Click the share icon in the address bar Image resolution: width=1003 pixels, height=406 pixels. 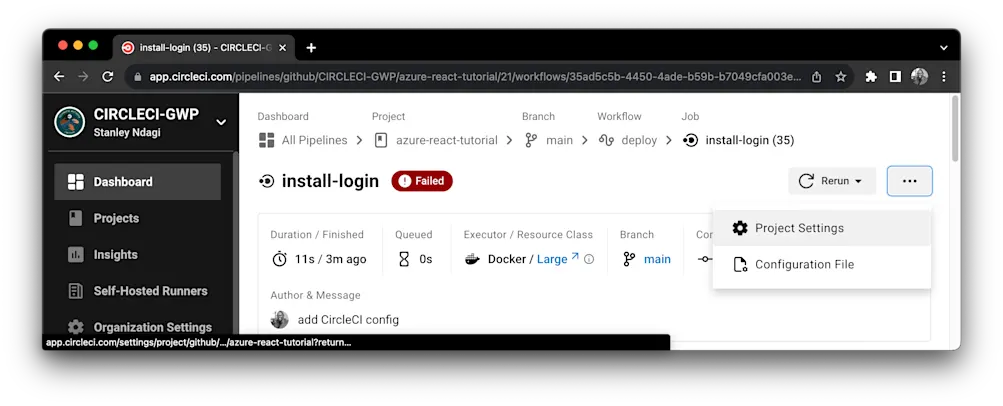[816, 77]
